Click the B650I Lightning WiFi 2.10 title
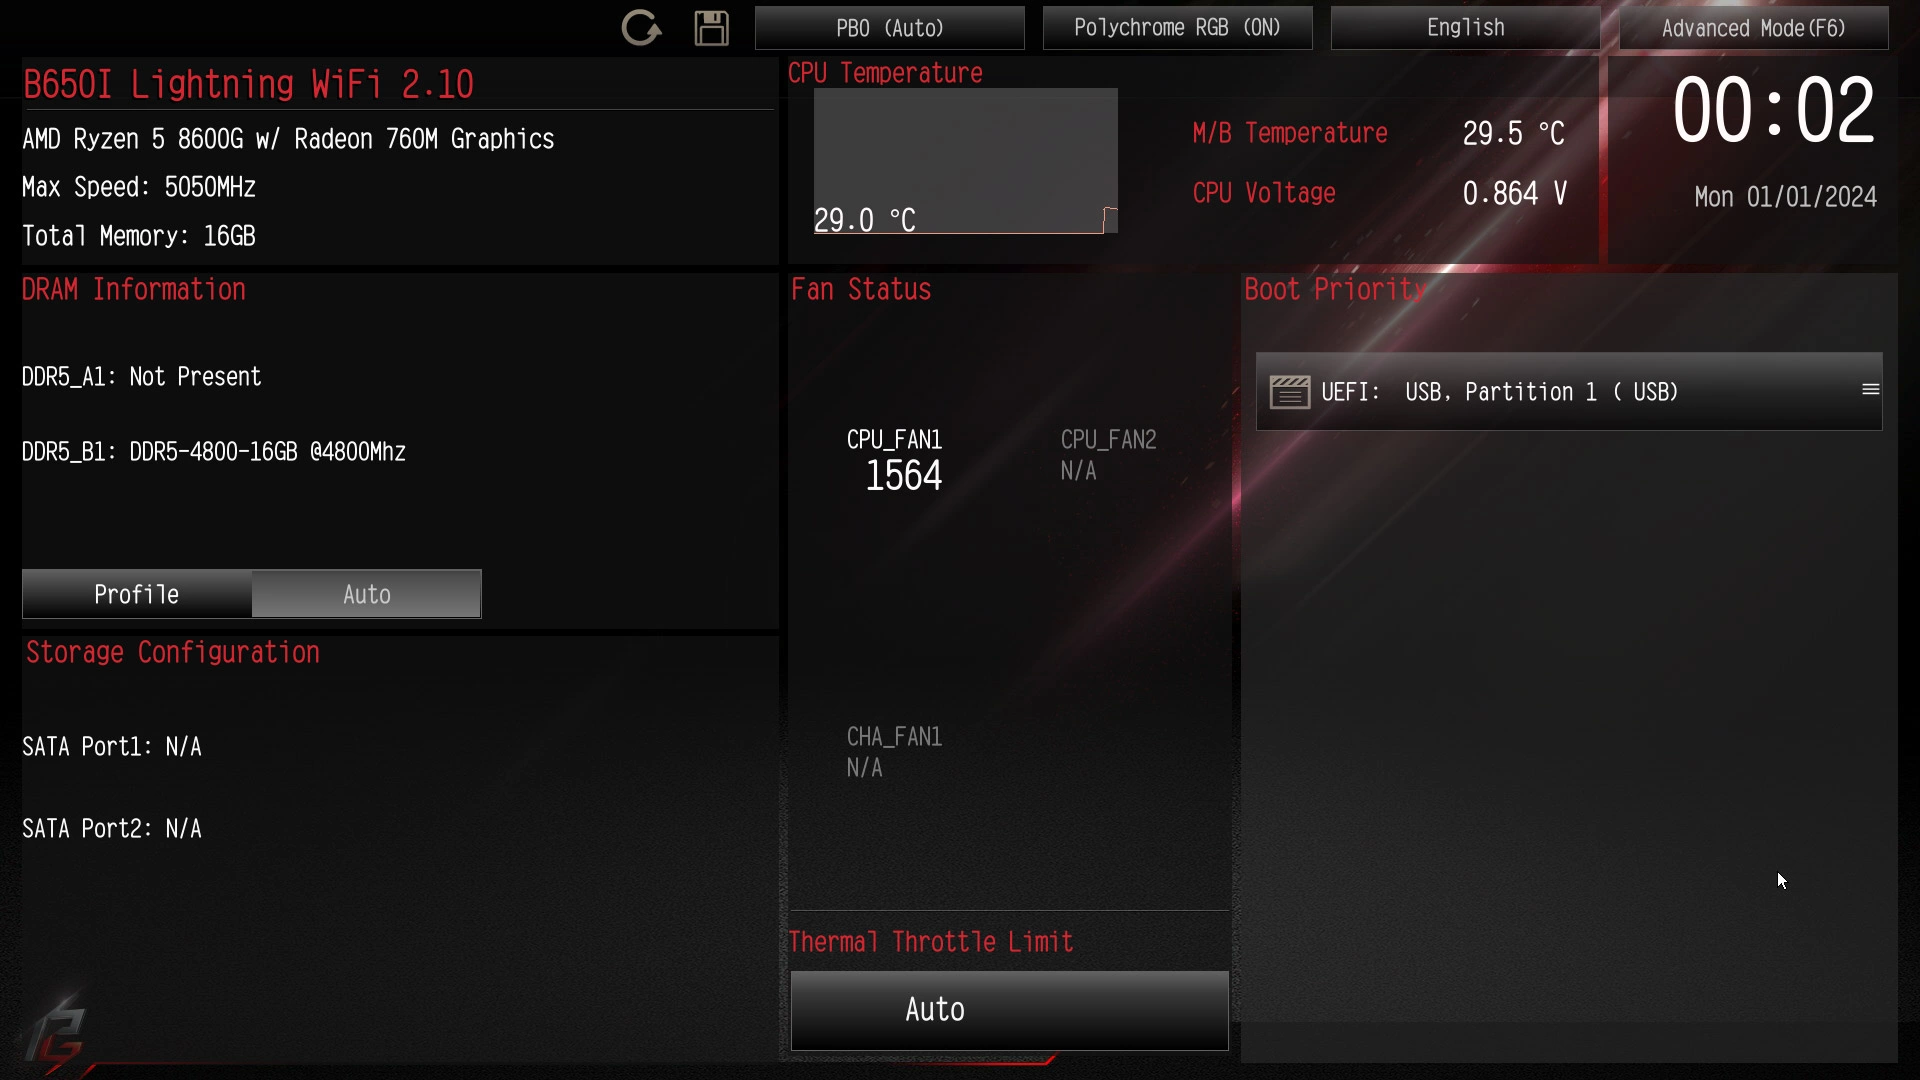This screenshot has height=1080, width=1920. point(248,84)
